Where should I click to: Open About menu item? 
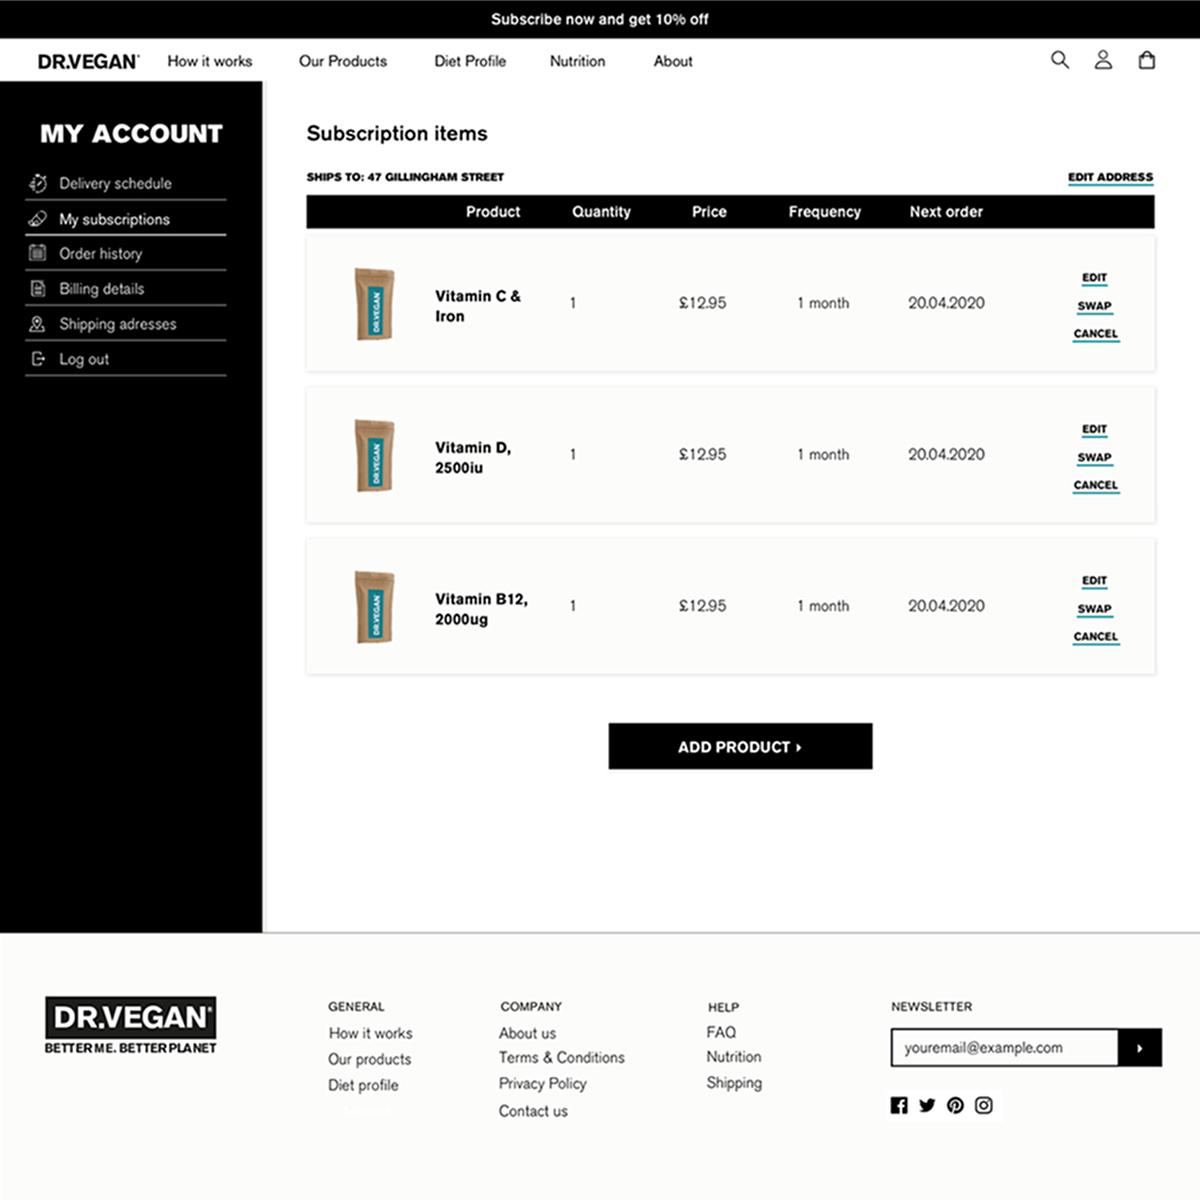click(x=673, y=61)
